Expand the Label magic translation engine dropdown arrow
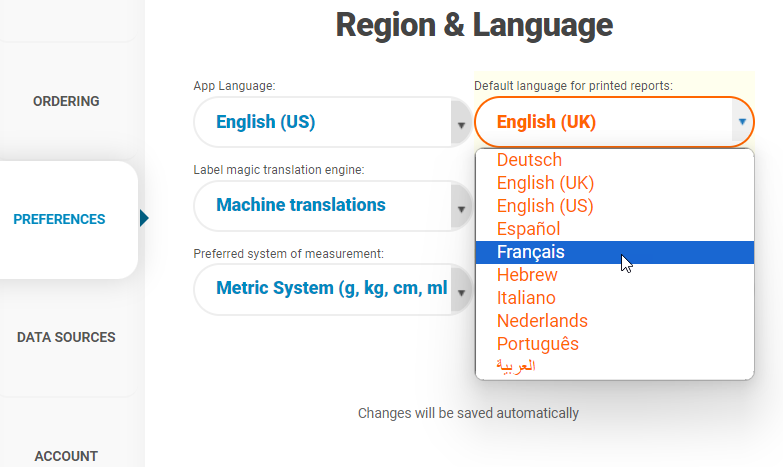The width and height of the screenshot is (783, 467). click(461, 207)
